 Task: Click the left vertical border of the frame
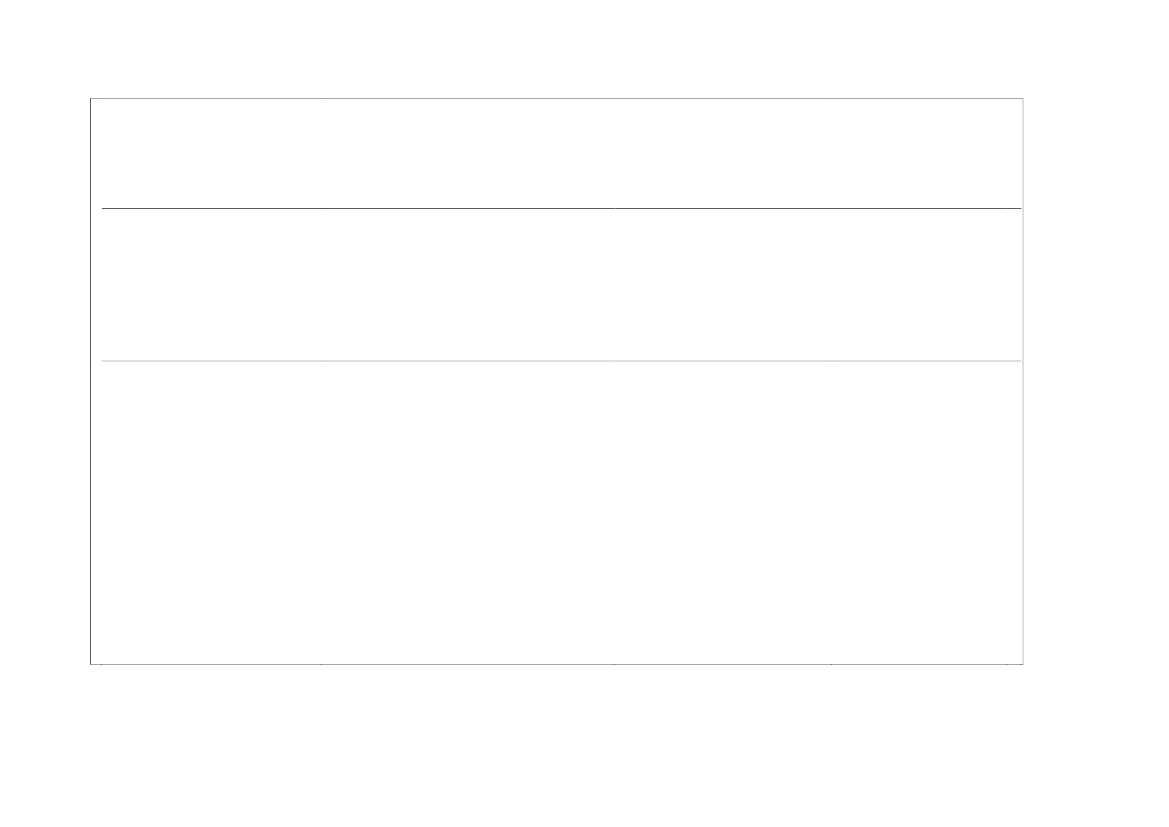coord(90,381)
